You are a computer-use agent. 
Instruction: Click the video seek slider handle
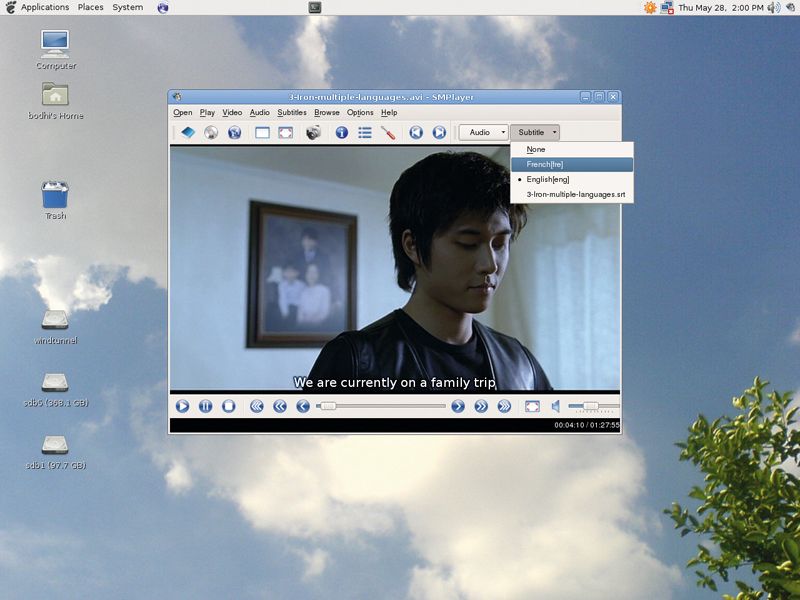[x=328, y=406]
